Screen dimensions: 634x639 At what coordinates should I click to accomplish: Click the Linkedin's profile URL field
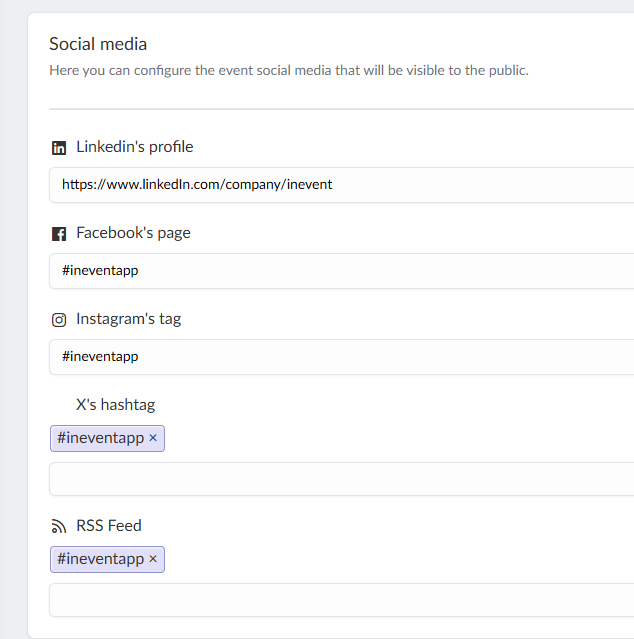(341, 185)
